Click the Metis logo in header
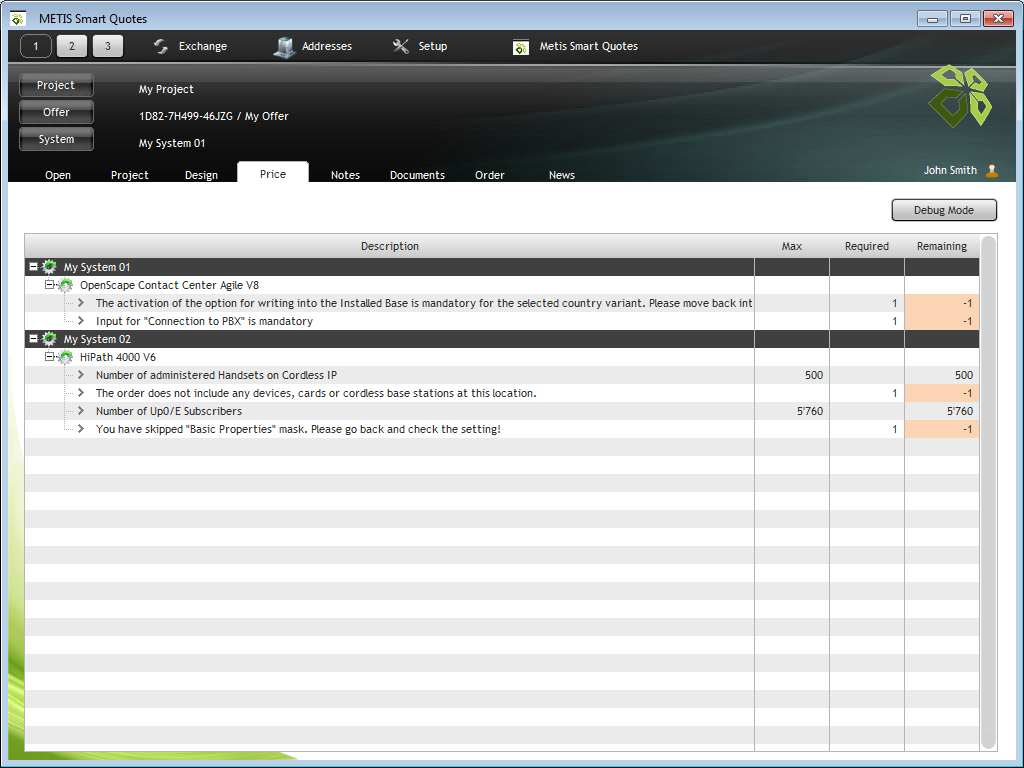This screenshot has width=1024, height=768. point(960,95)
